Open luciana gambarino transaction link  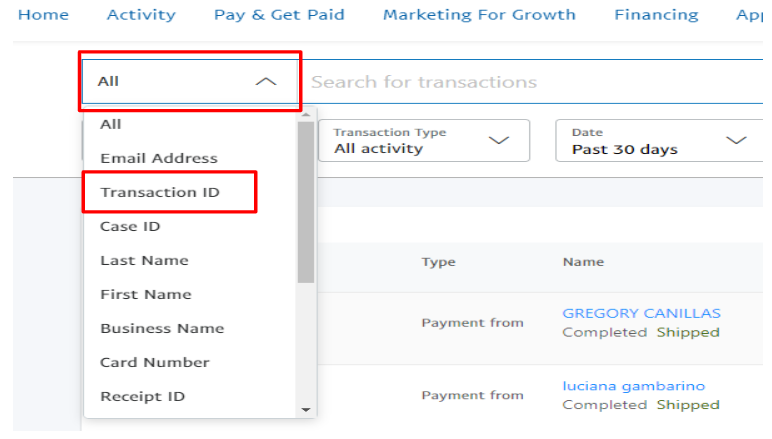pos(633,386)
